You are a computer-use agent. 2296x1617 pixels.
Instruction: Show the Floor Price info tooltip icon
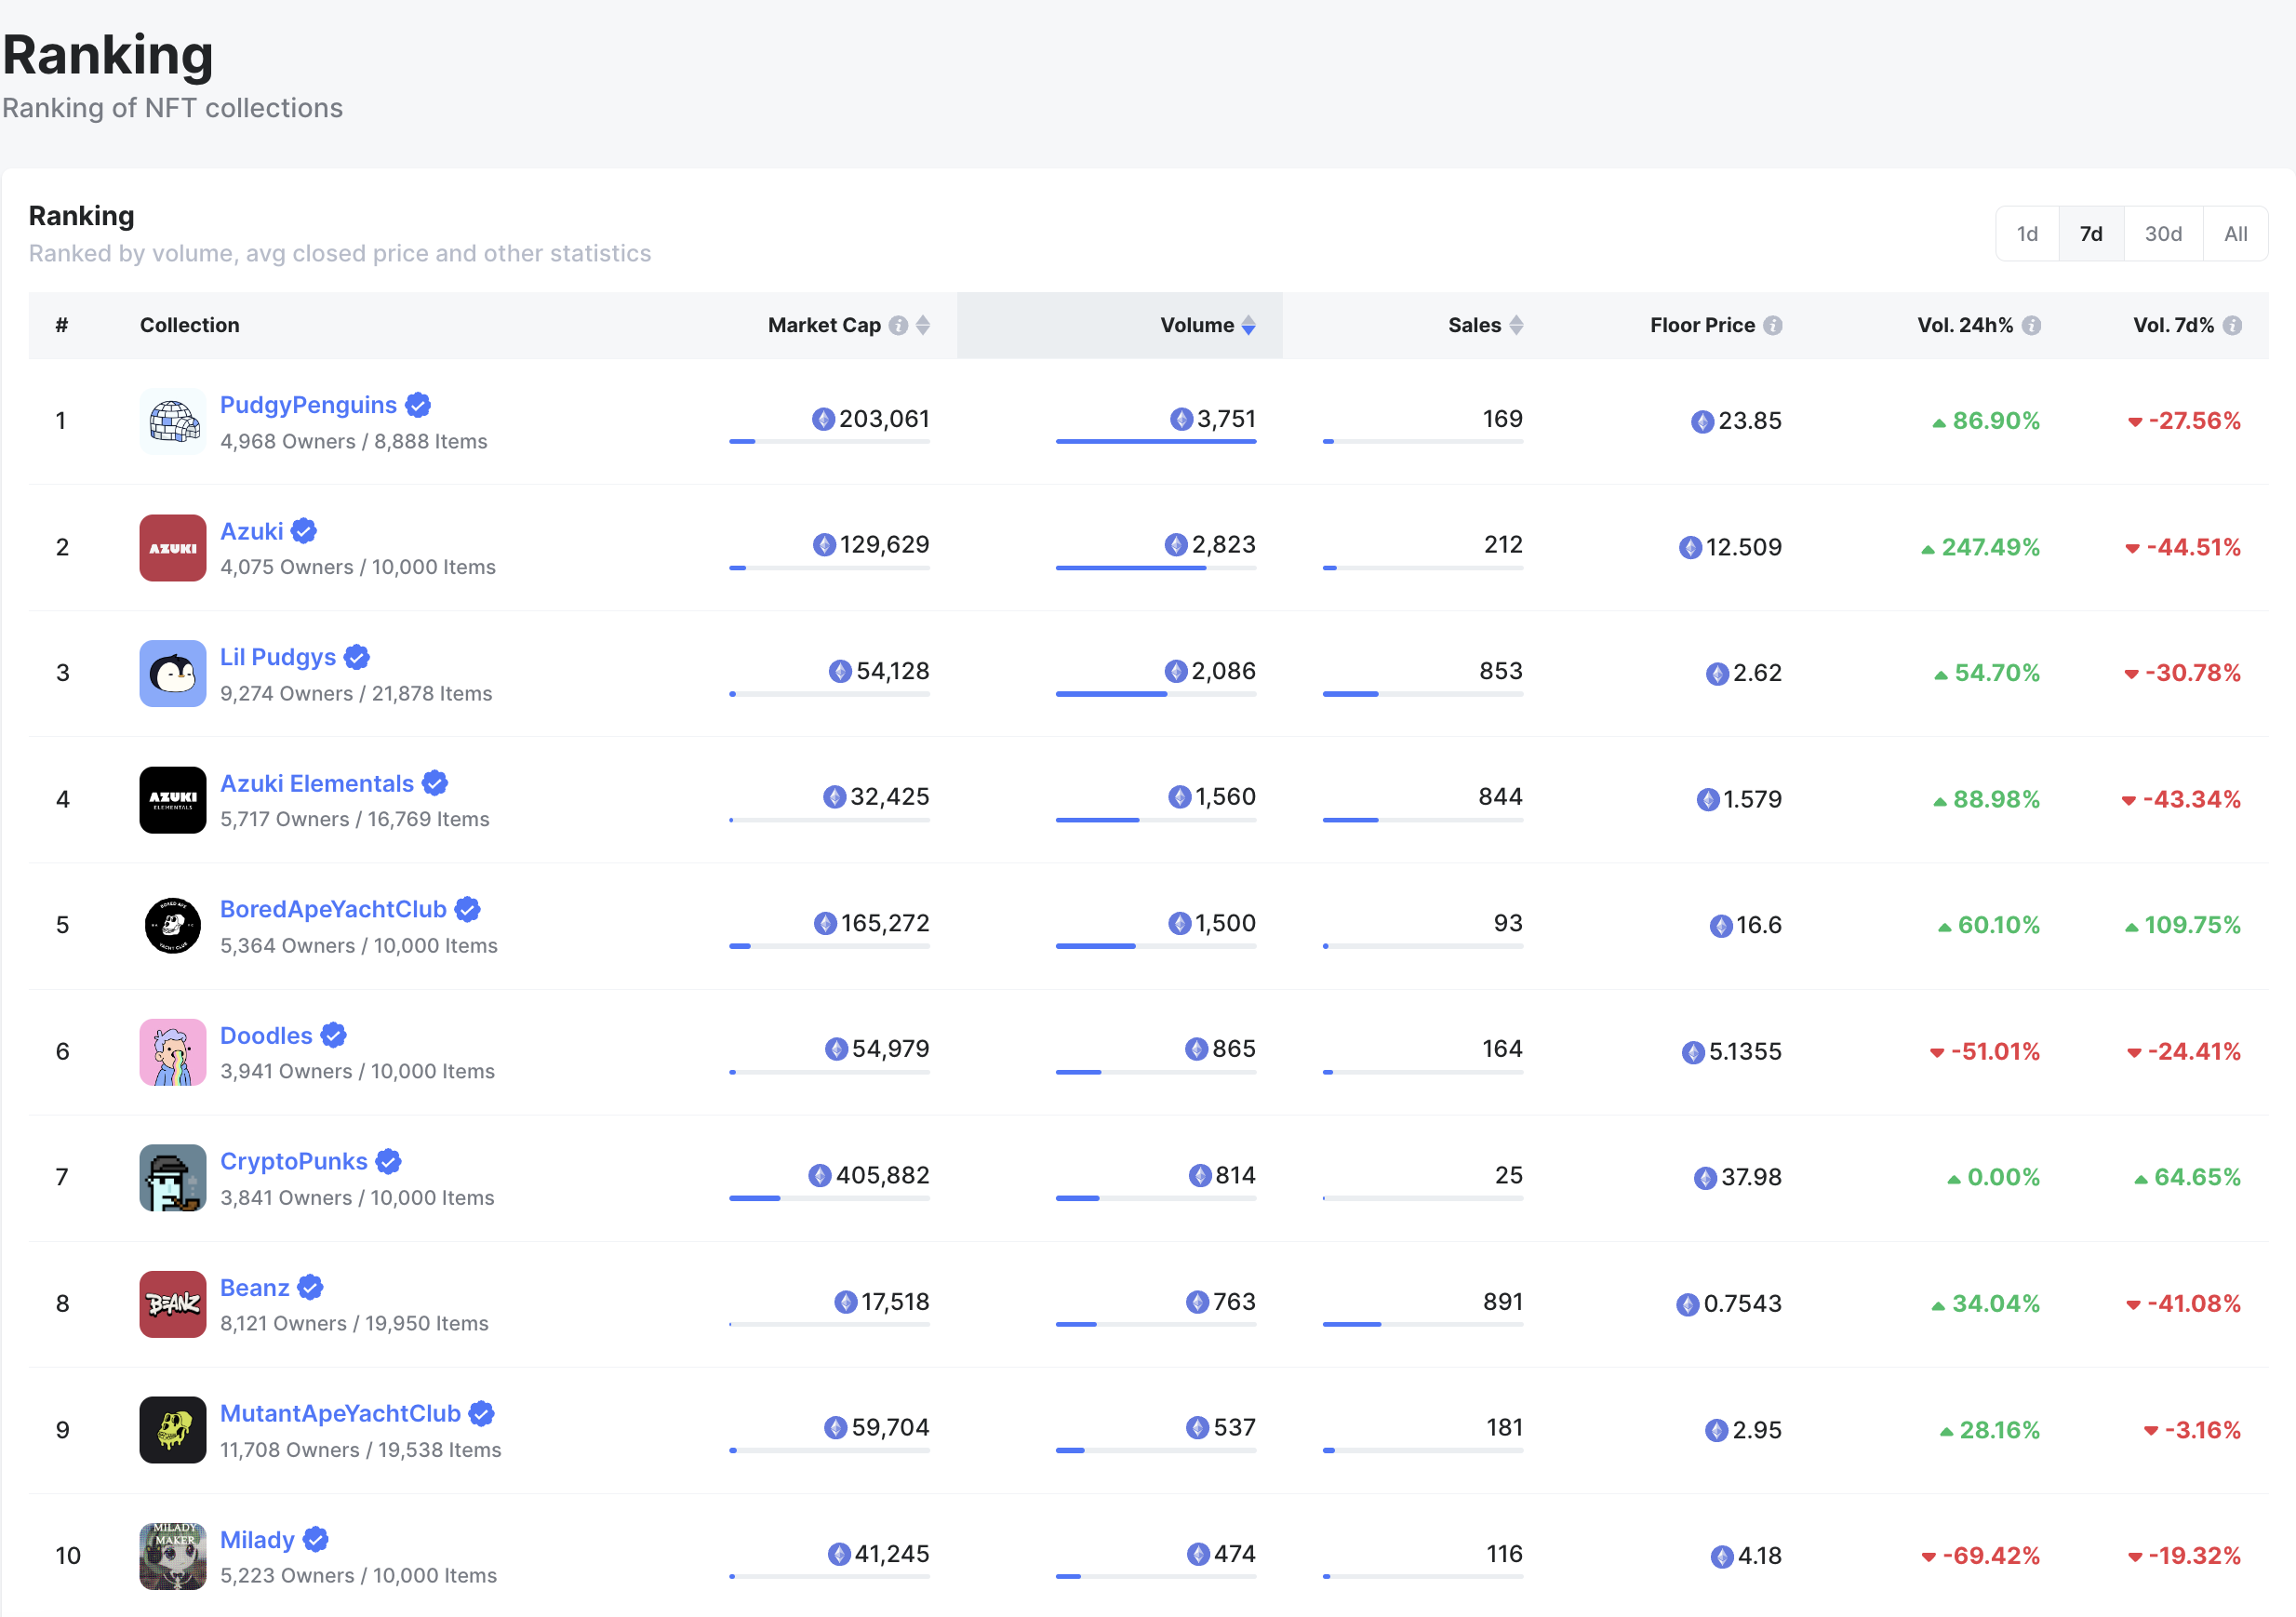(1772, 325)
